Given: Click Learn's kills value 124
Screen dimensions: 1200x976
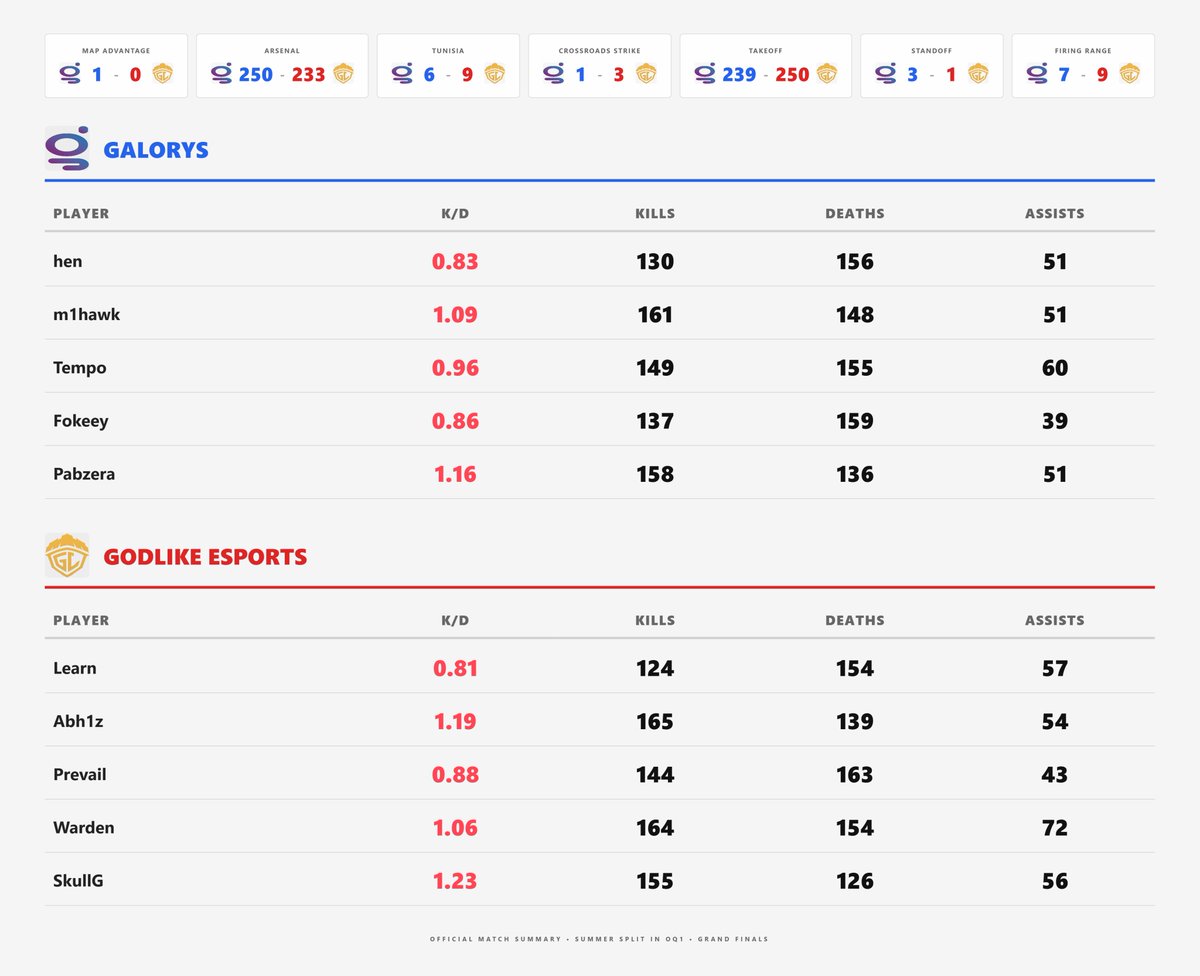Looking at the screenshot, I should point(655,668).
